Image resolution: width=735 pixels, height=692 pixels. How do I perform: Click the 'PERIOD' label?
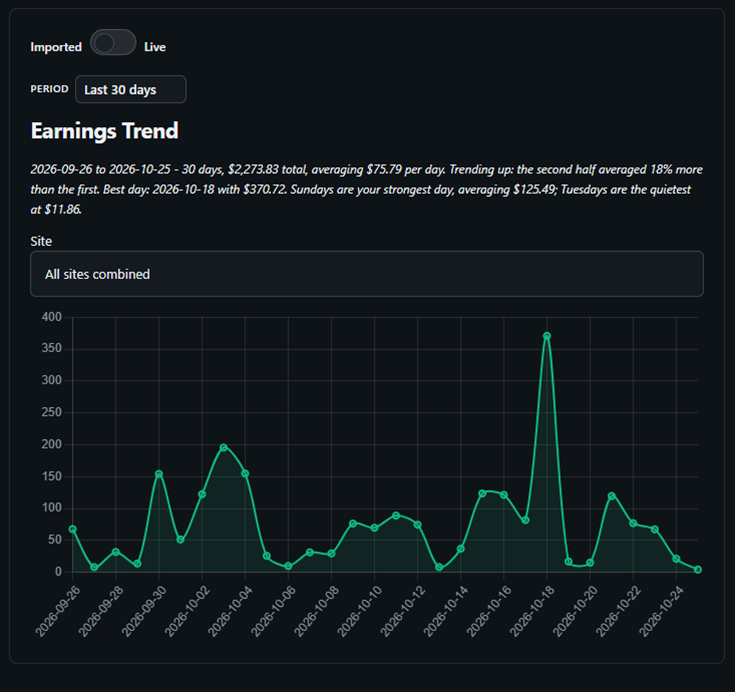(x=49, y=89)
